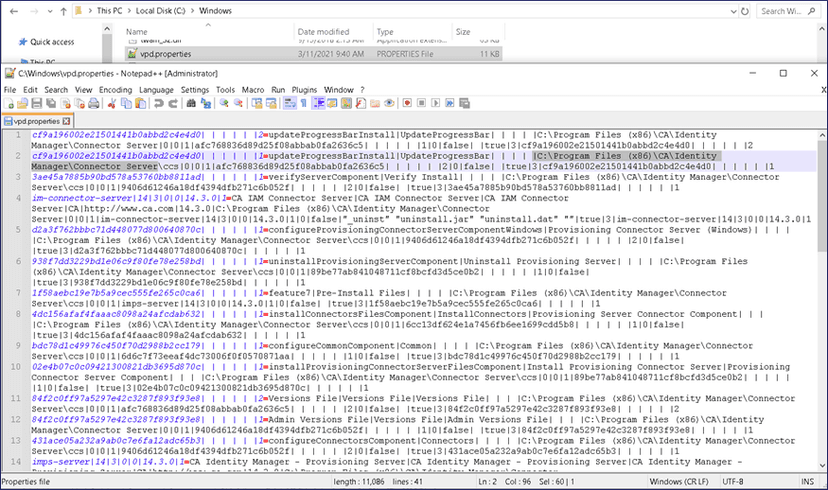Click the Zoom In magnifier icon

click(x=224, y=103)
